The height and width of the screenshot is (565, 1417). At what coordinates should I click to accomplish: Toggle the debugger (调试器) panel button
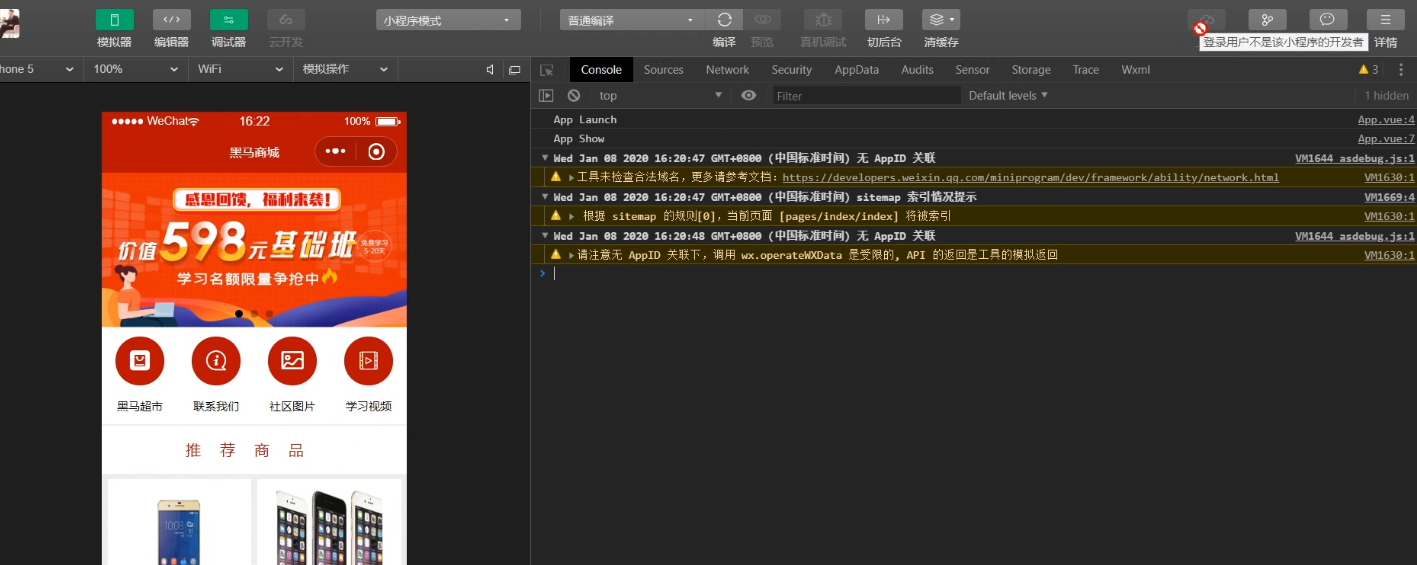228,20
